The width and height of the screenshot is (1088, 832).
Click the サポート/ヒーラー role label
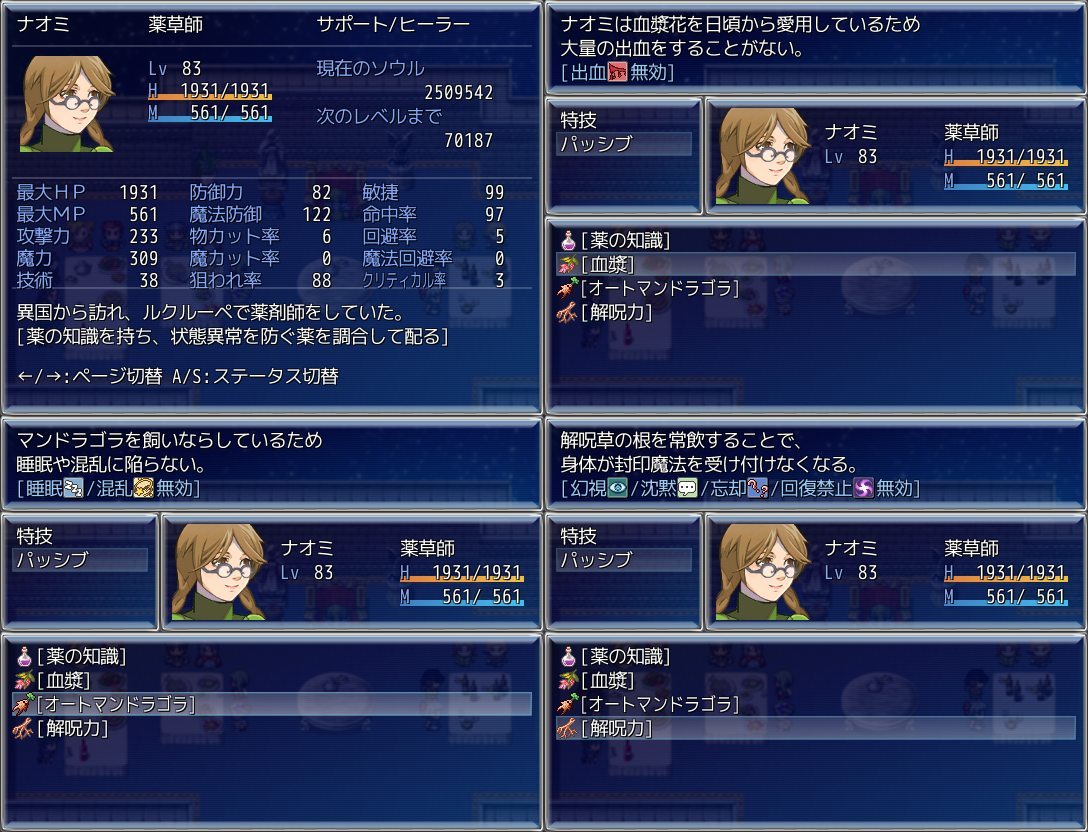(x=393, y=24)
